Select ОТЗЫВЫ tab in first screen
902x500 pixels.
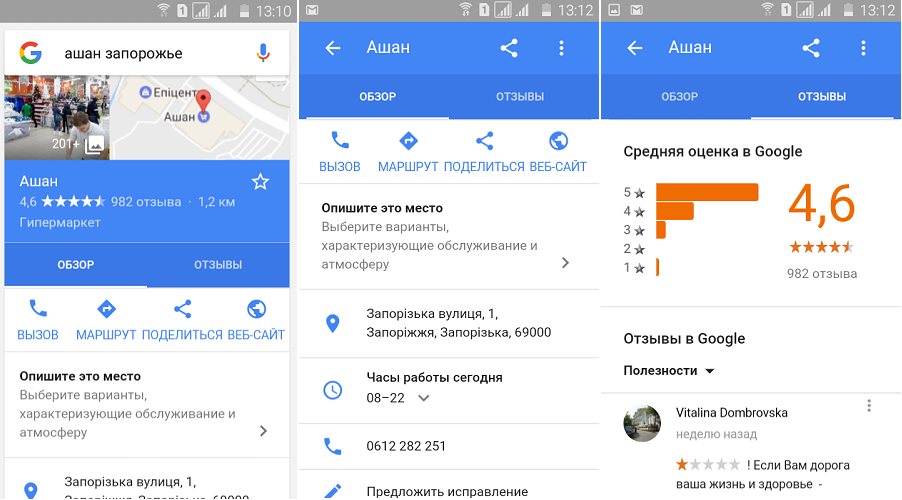pyautogui.click(x=218, y=265)
